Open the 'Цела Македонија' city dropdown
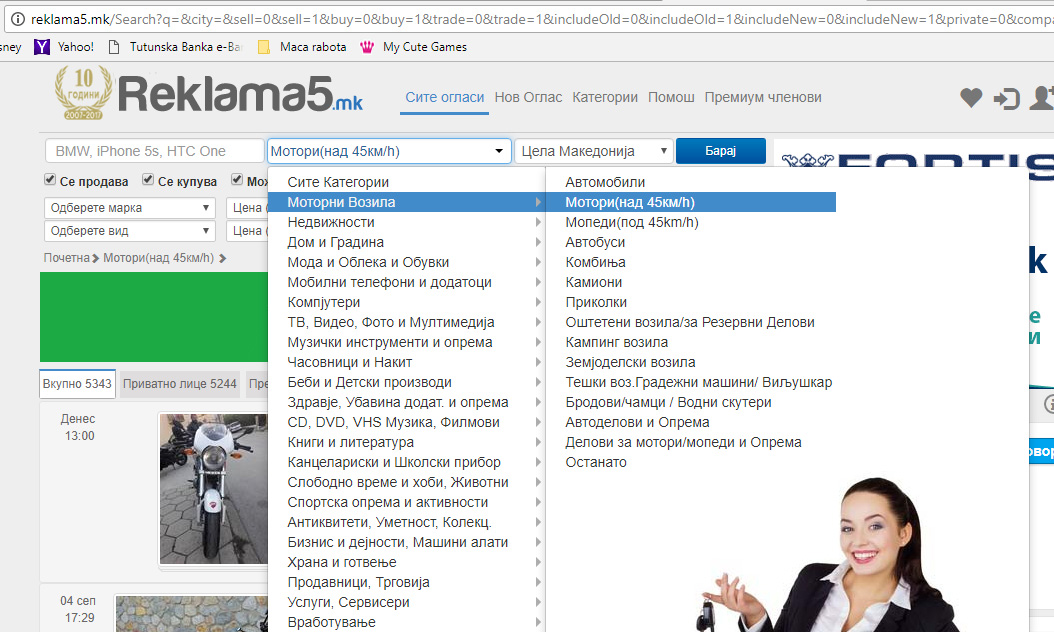The height and width of the screenshot is (632, 1054). [594, 151]
